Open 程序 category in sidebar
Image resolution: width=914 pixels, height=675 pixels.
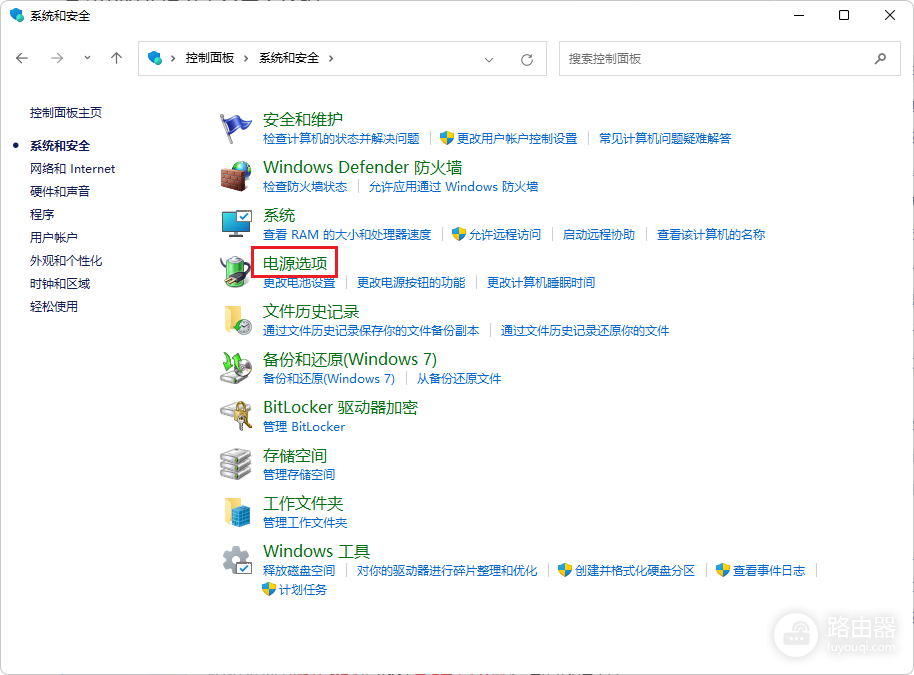[42, 215]
